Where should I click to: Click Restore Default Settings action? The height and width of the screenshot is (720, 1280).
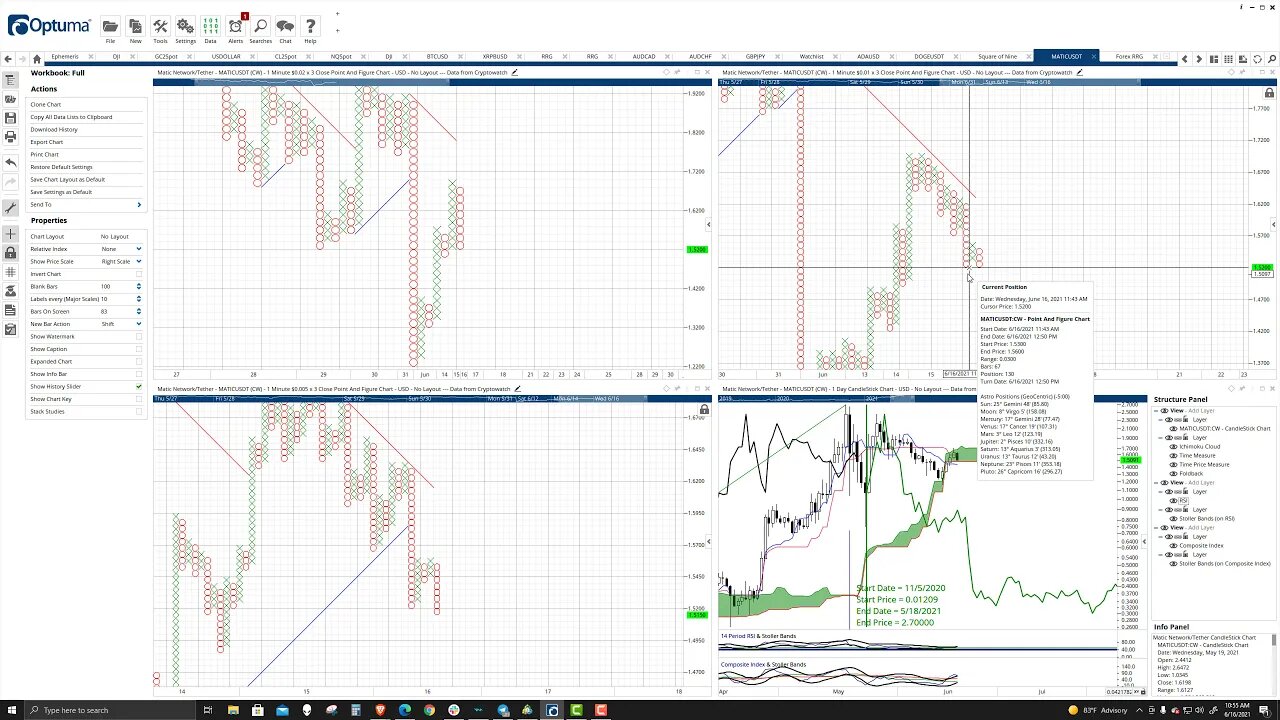tap(61, 167)
